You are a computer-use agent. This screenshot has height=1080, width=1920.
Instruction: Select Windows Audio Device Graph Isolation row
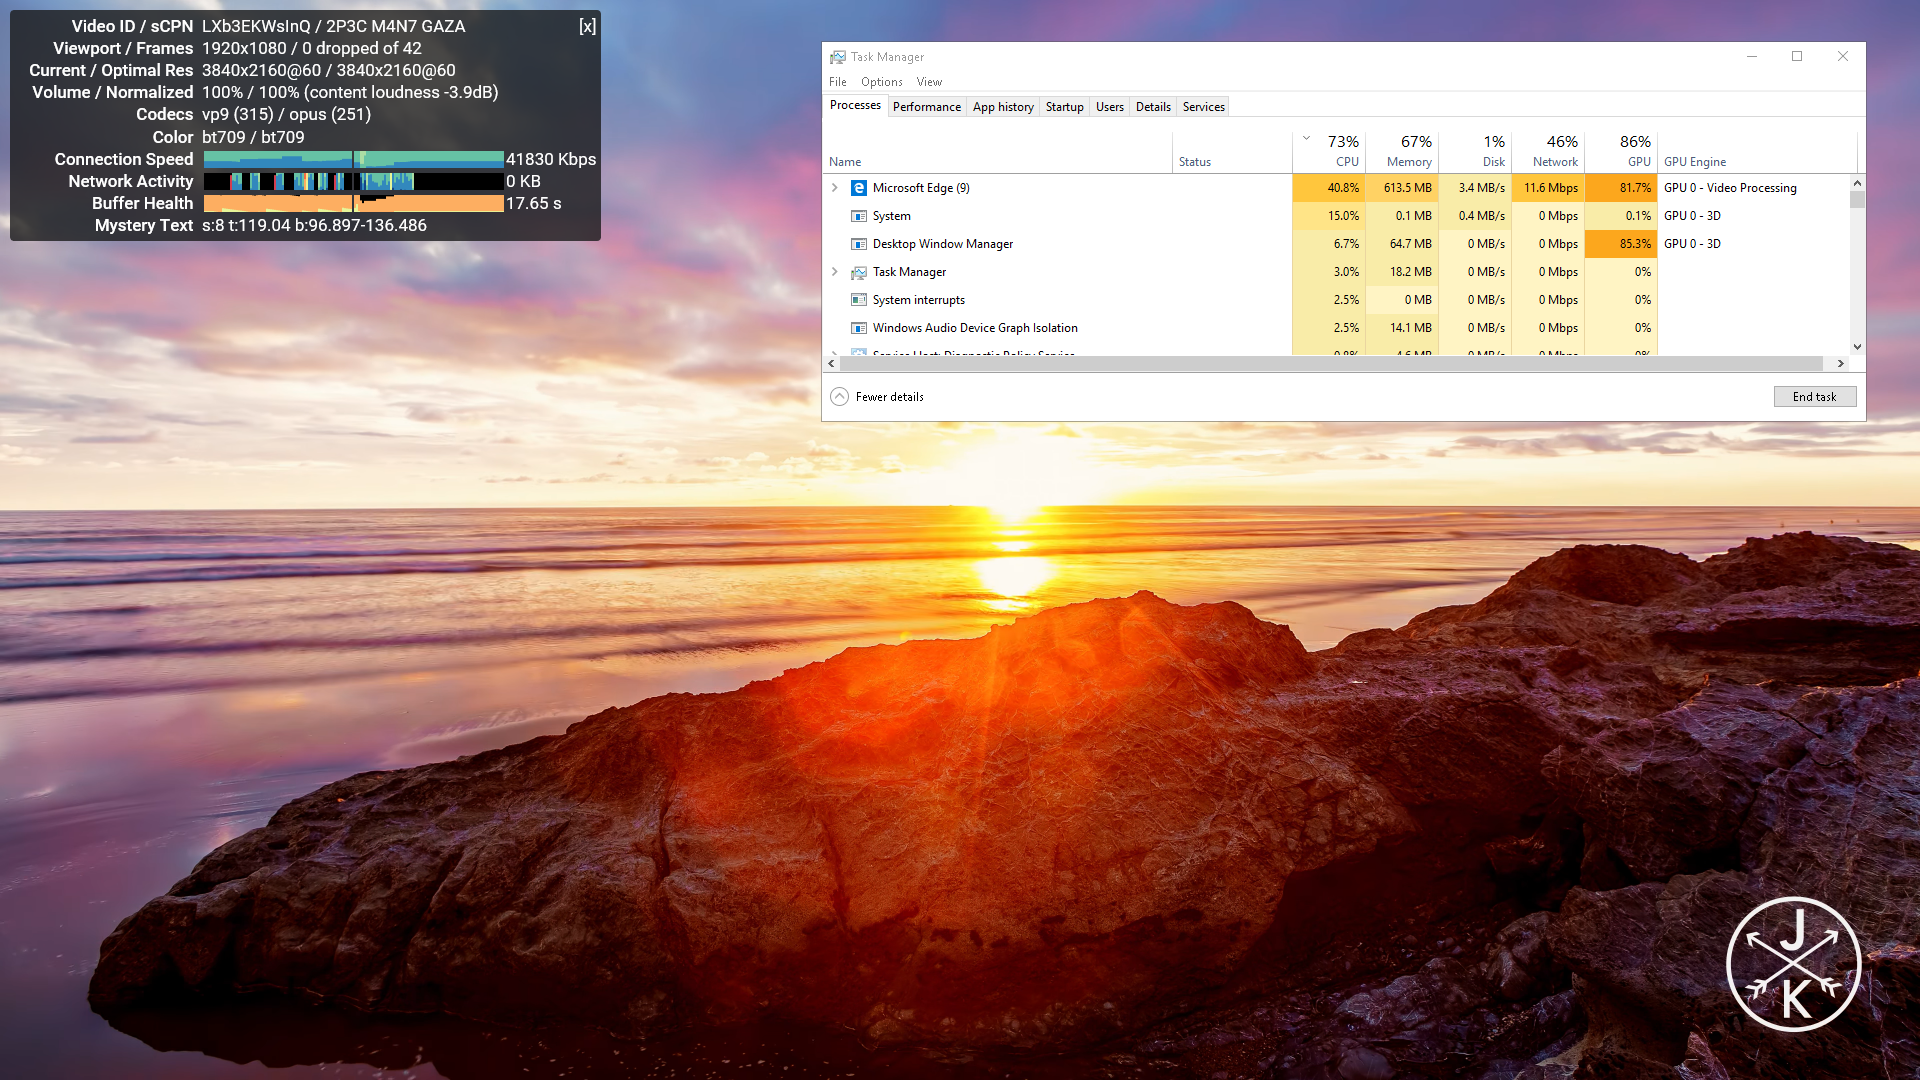point(975,328)
